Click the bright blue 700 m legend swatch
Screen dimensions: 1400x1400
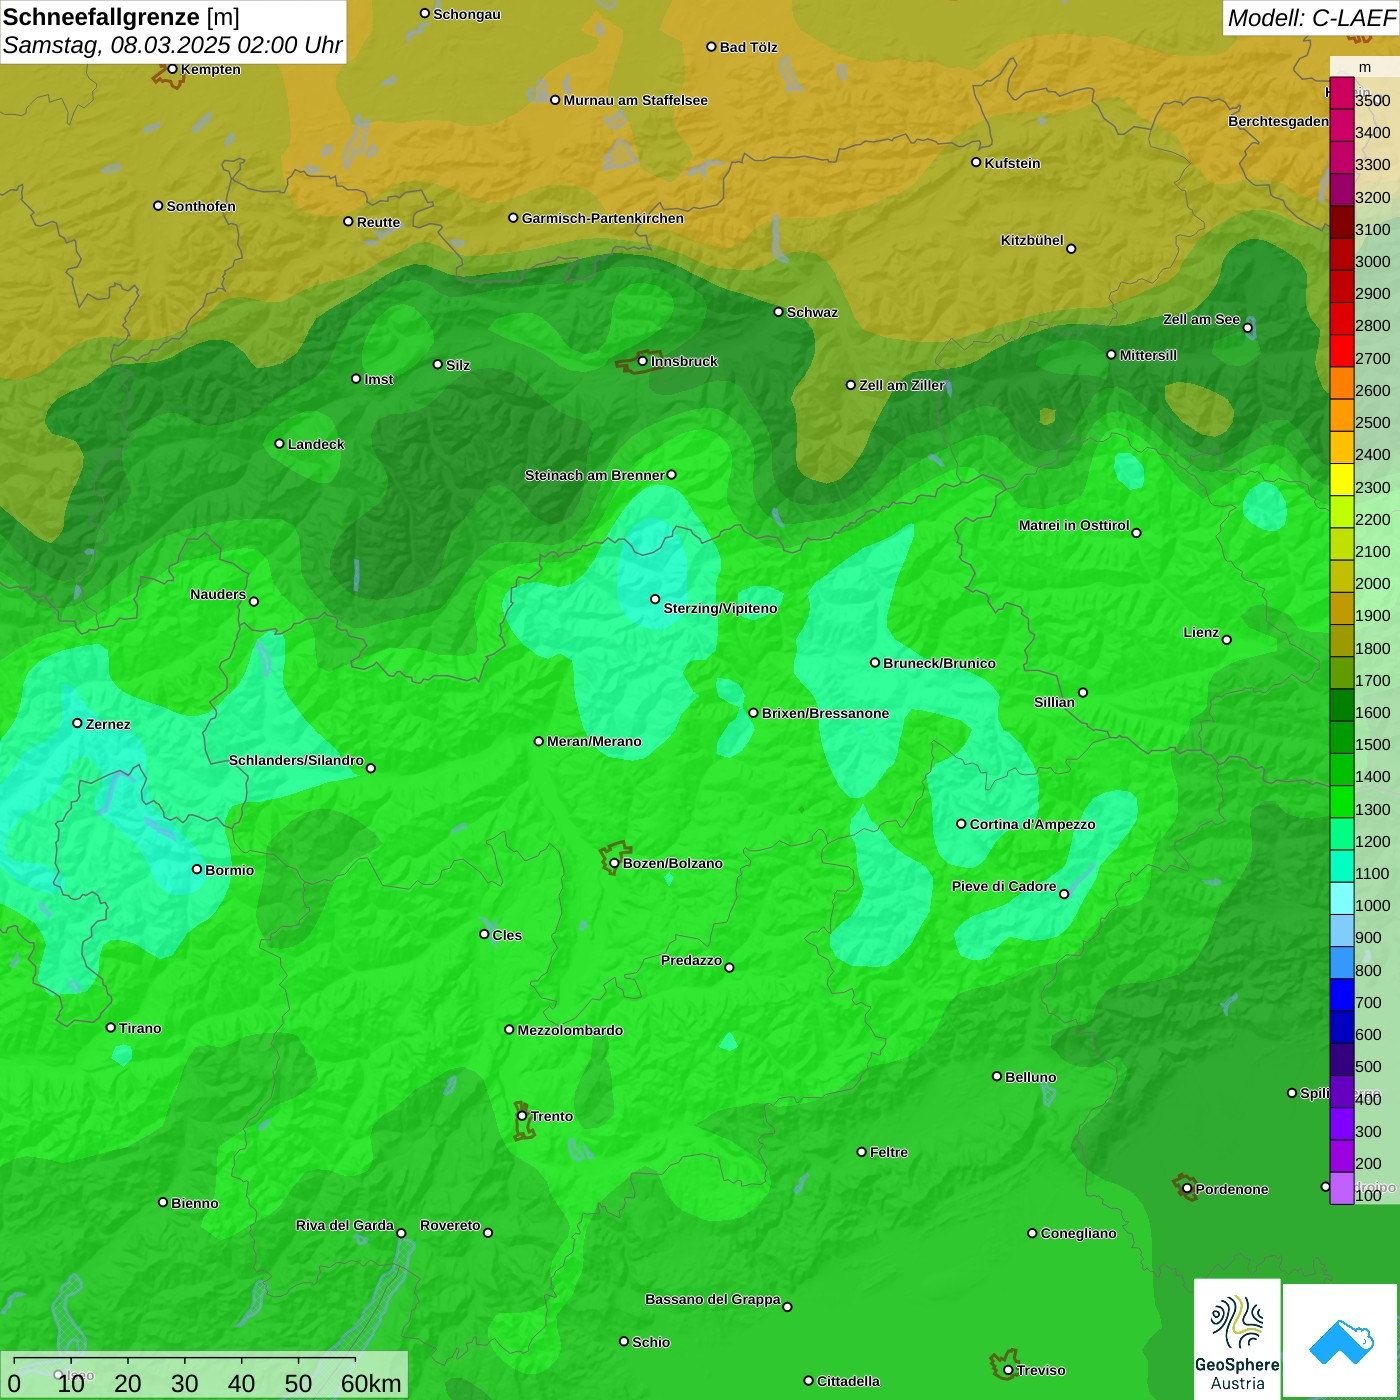coord(1341,995)
